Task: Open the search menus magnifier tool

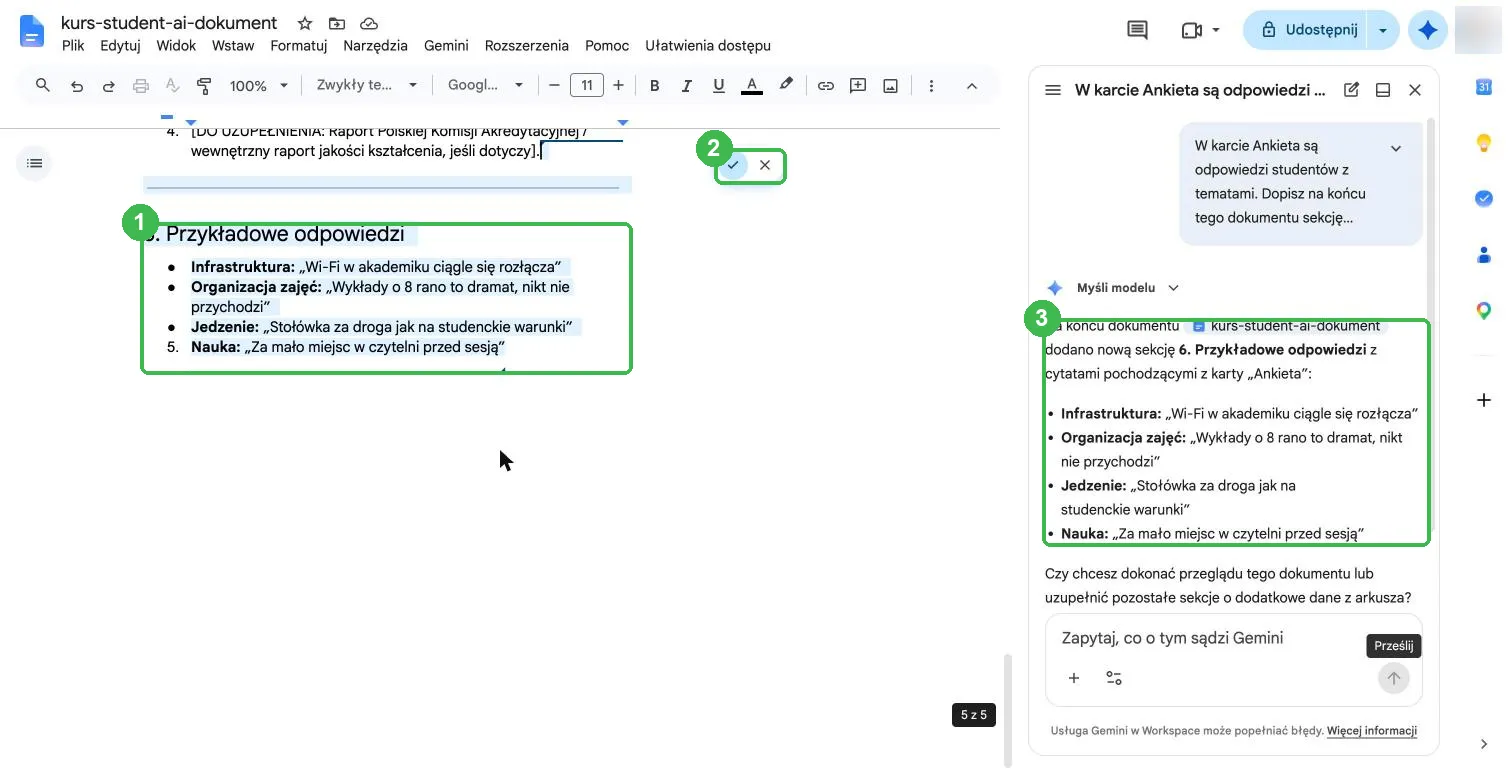Action: (x=43, y=86)
